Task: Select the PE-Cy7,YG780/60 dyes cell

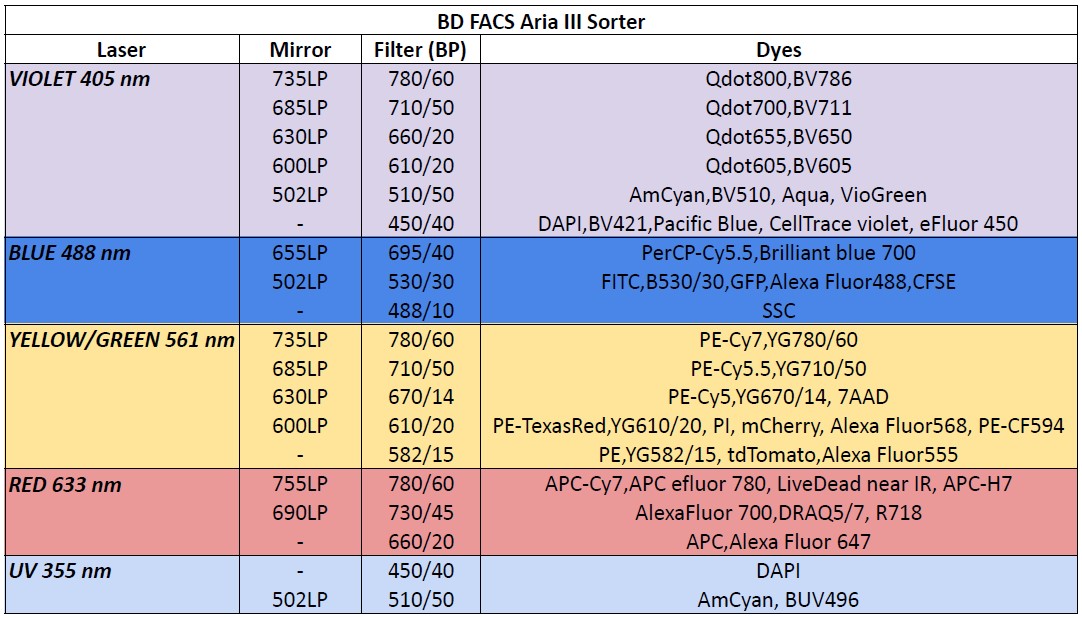Action: pos(779,339)
